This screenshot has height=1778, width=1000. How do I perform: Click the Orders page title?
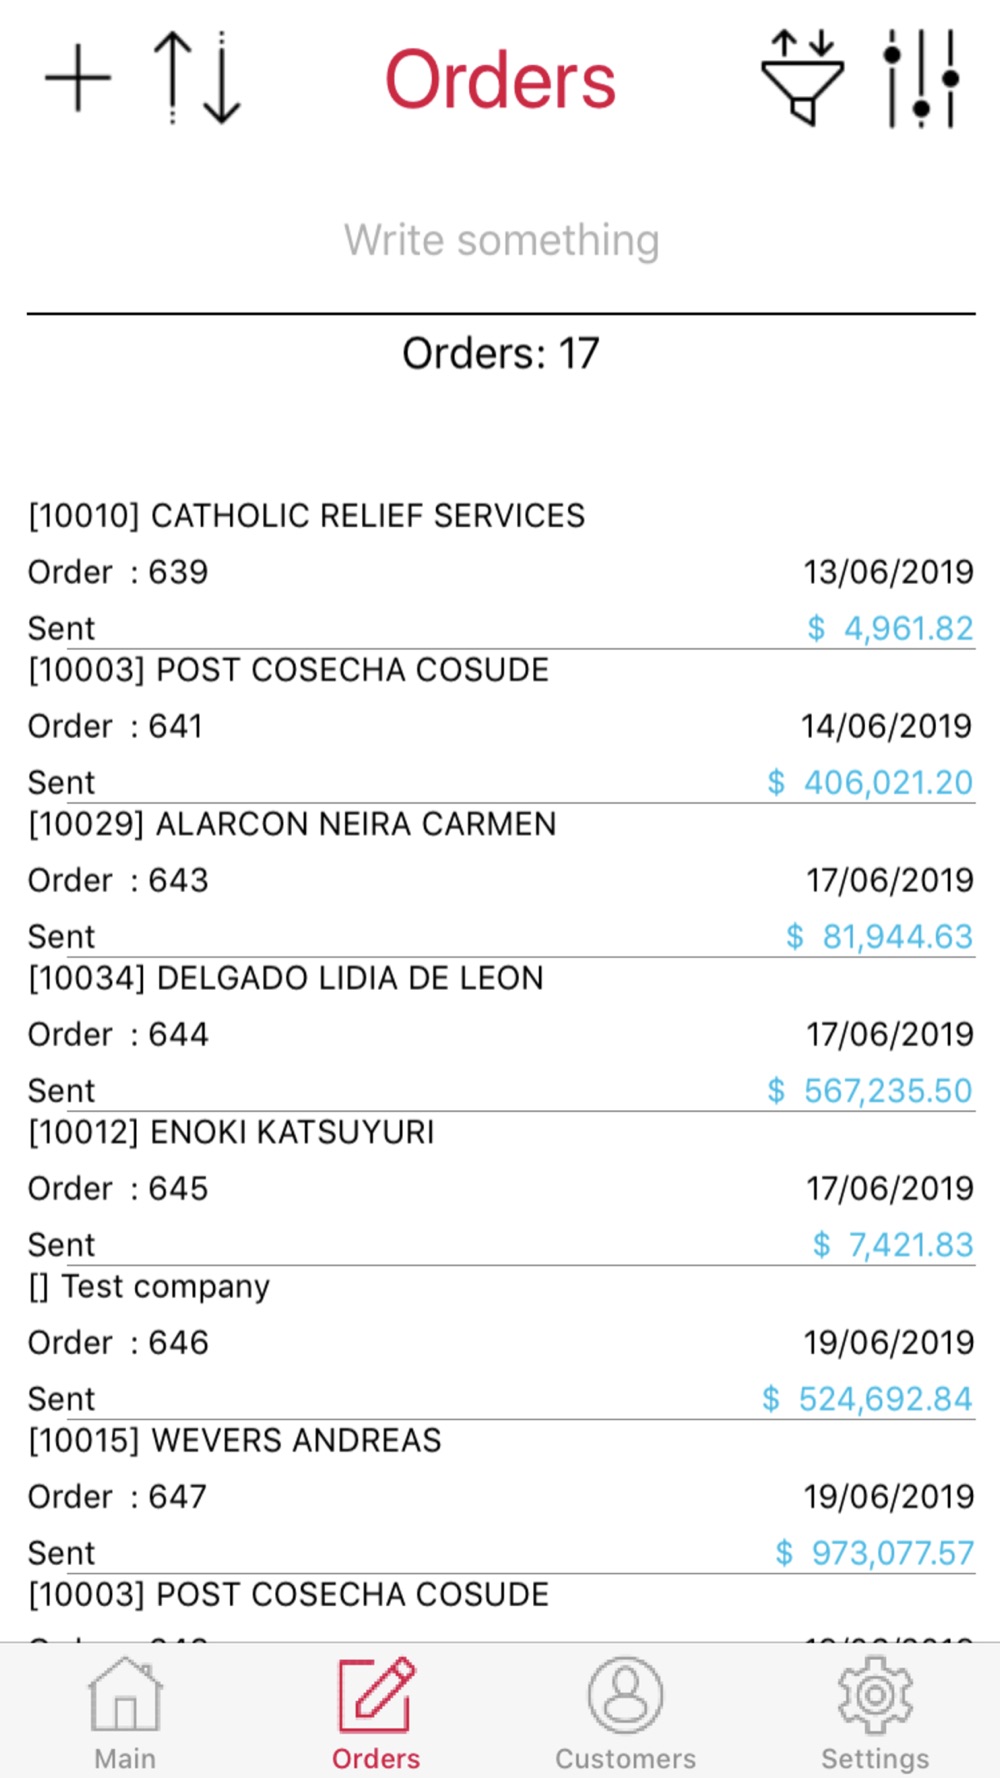pyautogui.click(x=501, y=80)
